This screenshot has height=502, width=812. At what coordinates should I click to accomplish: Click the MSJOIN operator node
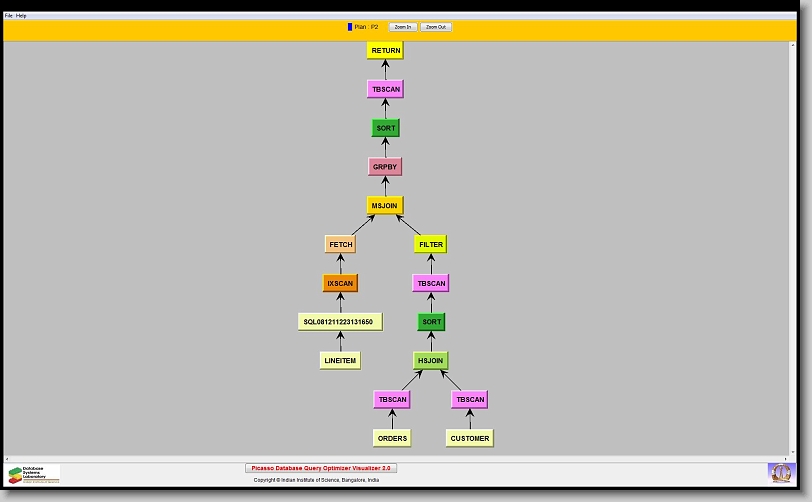(x=385, y=206)
